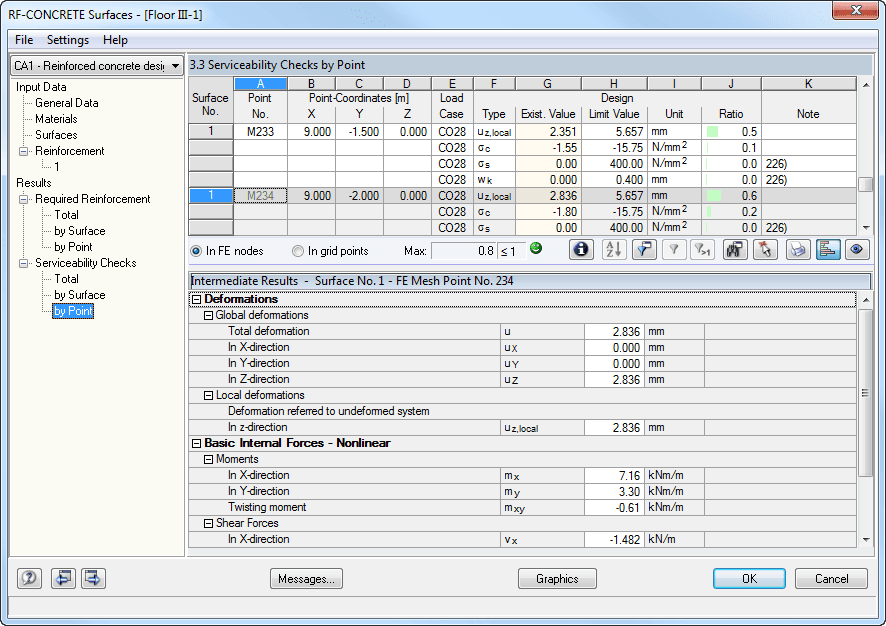Click the Info toolbar icon for result details
Viewport: 886px width, 626px height.
pyautogui.click(x=581, y=250)
